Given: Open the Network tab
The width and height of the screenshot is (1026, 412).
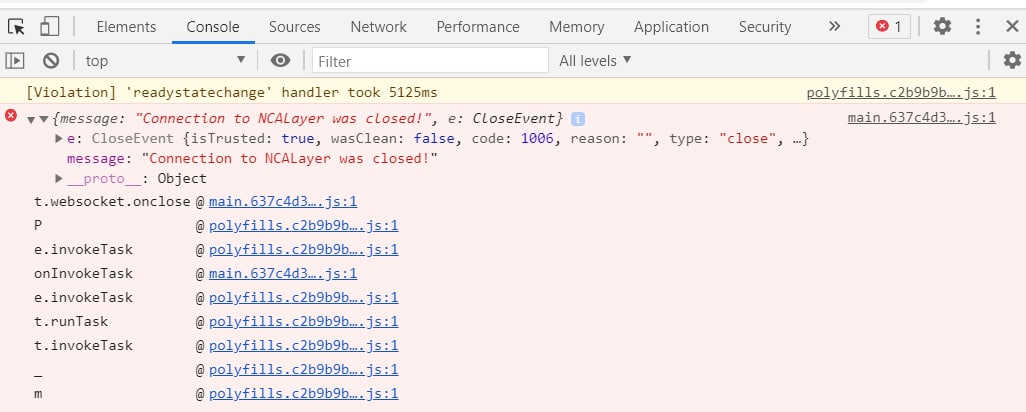Looking at the screenshot, I should [x=378, y=27].
